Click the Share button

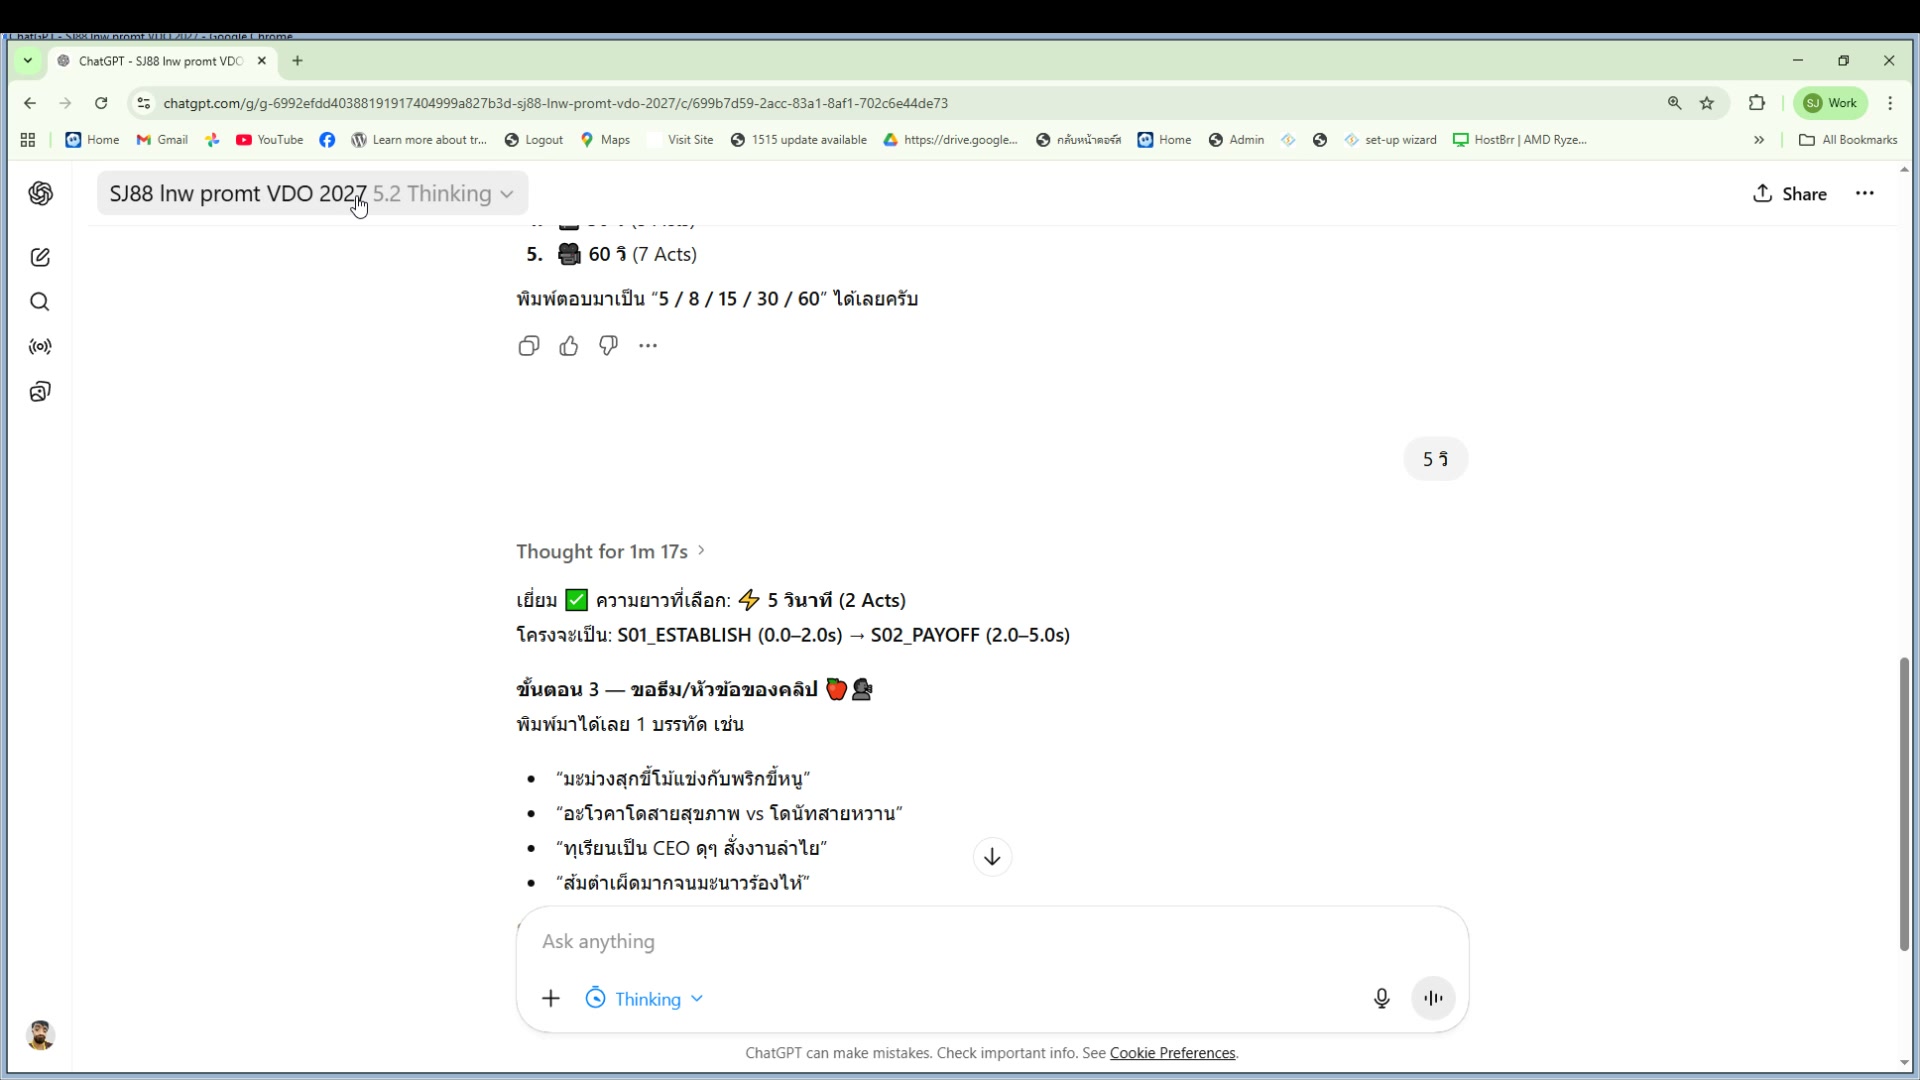point(1790,194)
